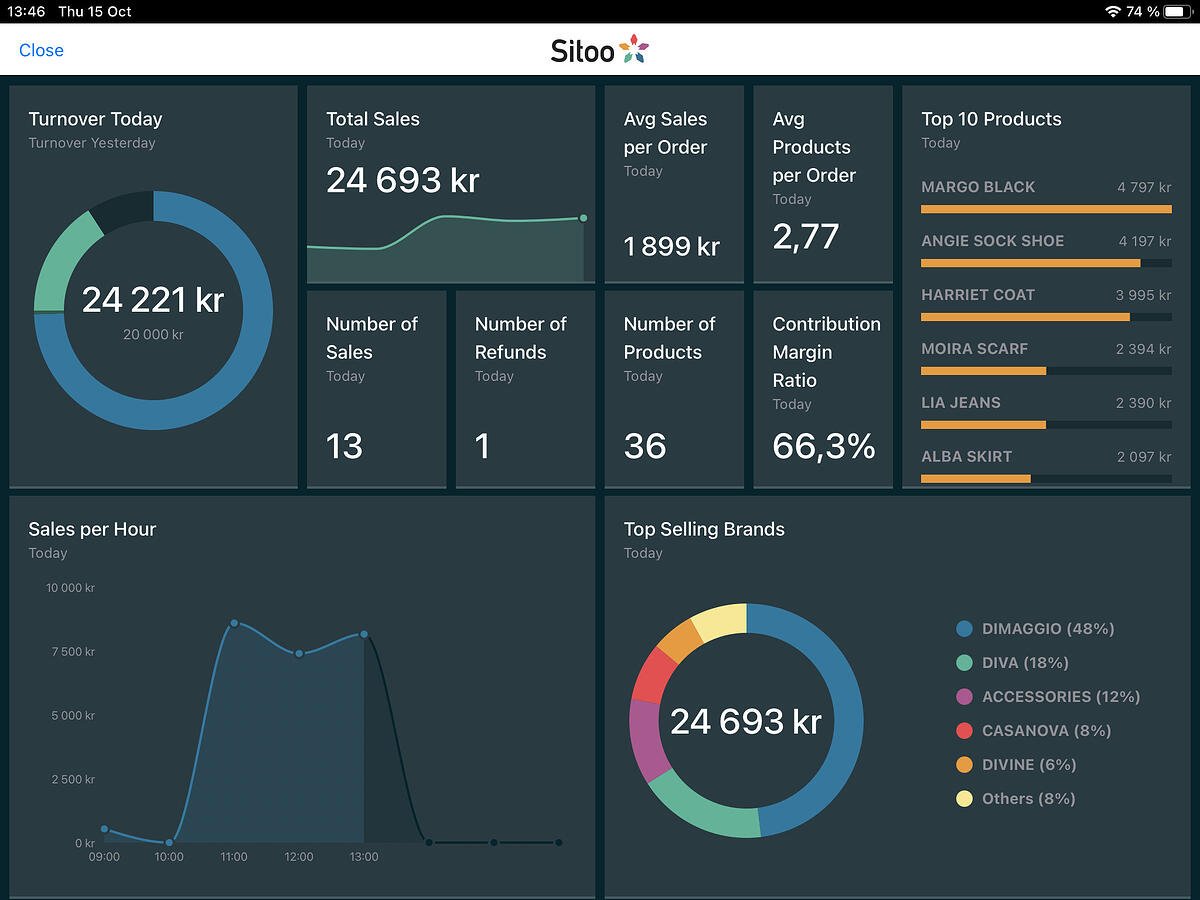Tap the 09:00 data point on sales chart

(x=104, y=828)
